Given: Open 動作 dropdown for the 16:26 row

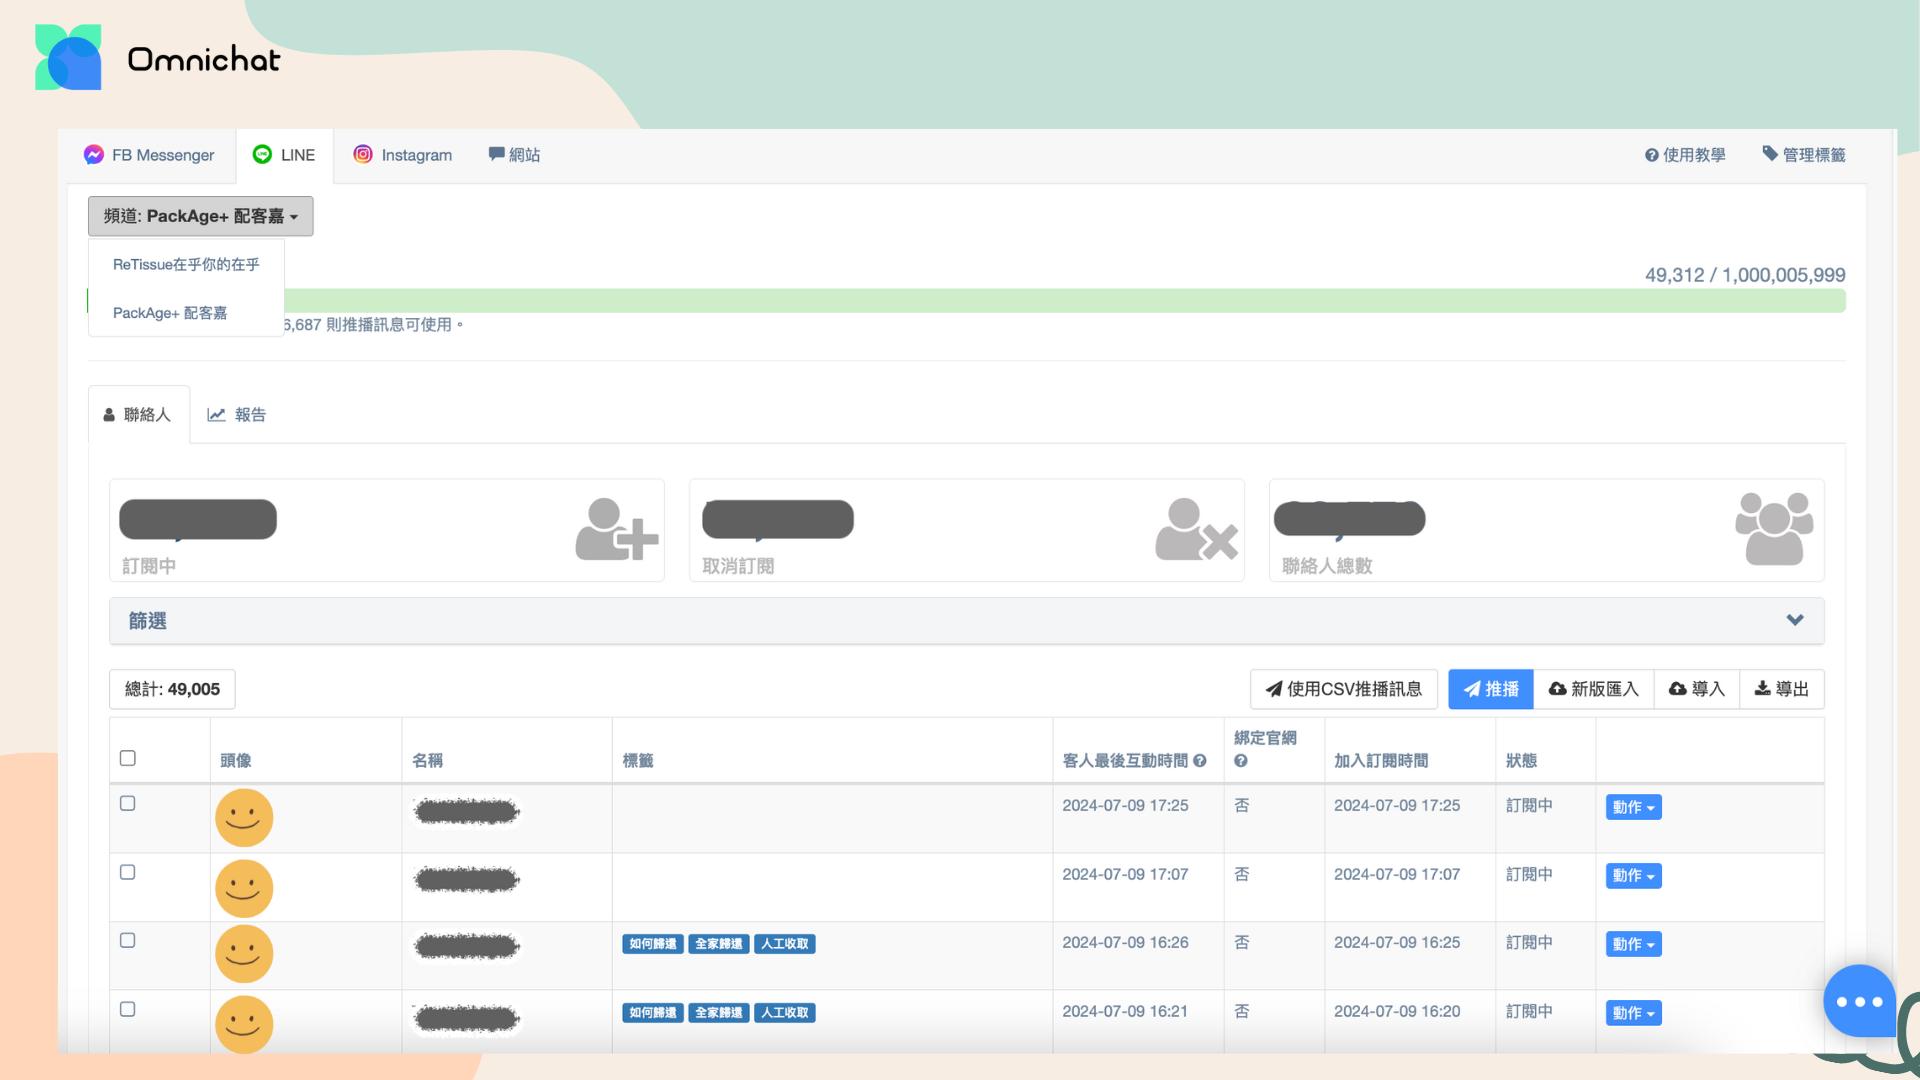Looking at the screenshot, I should click(1634, 944).
